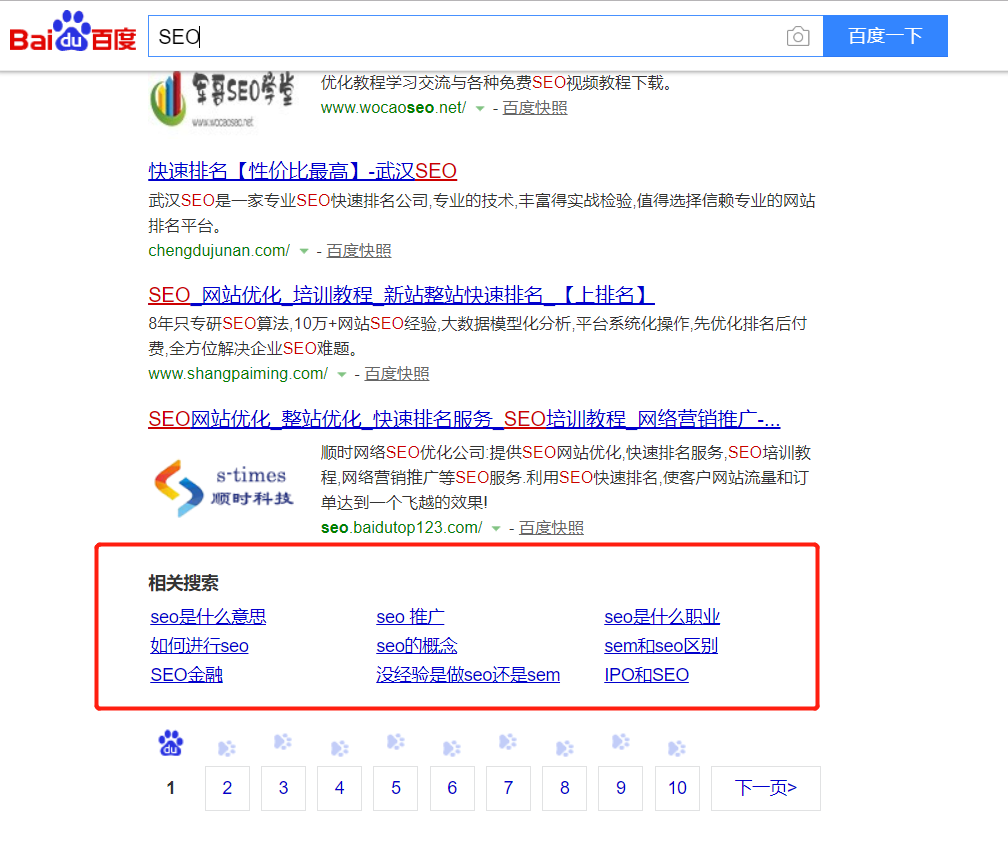The width and height of the screenshot is (1008, 842).
Task: Go to page 5 of search results
Action: 396,788
